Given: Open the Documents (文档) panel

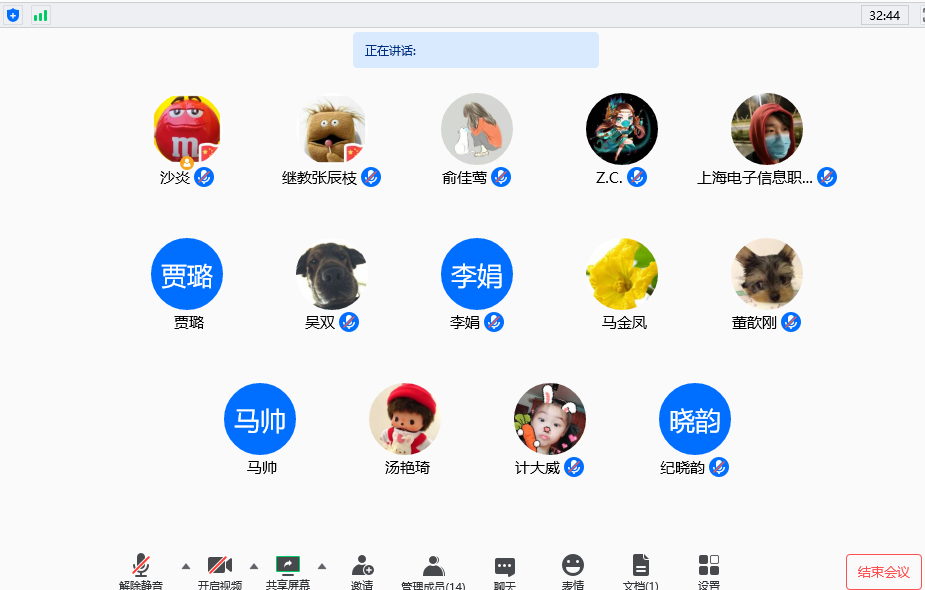Looking at the screenshot, I should tap(641, 566).
